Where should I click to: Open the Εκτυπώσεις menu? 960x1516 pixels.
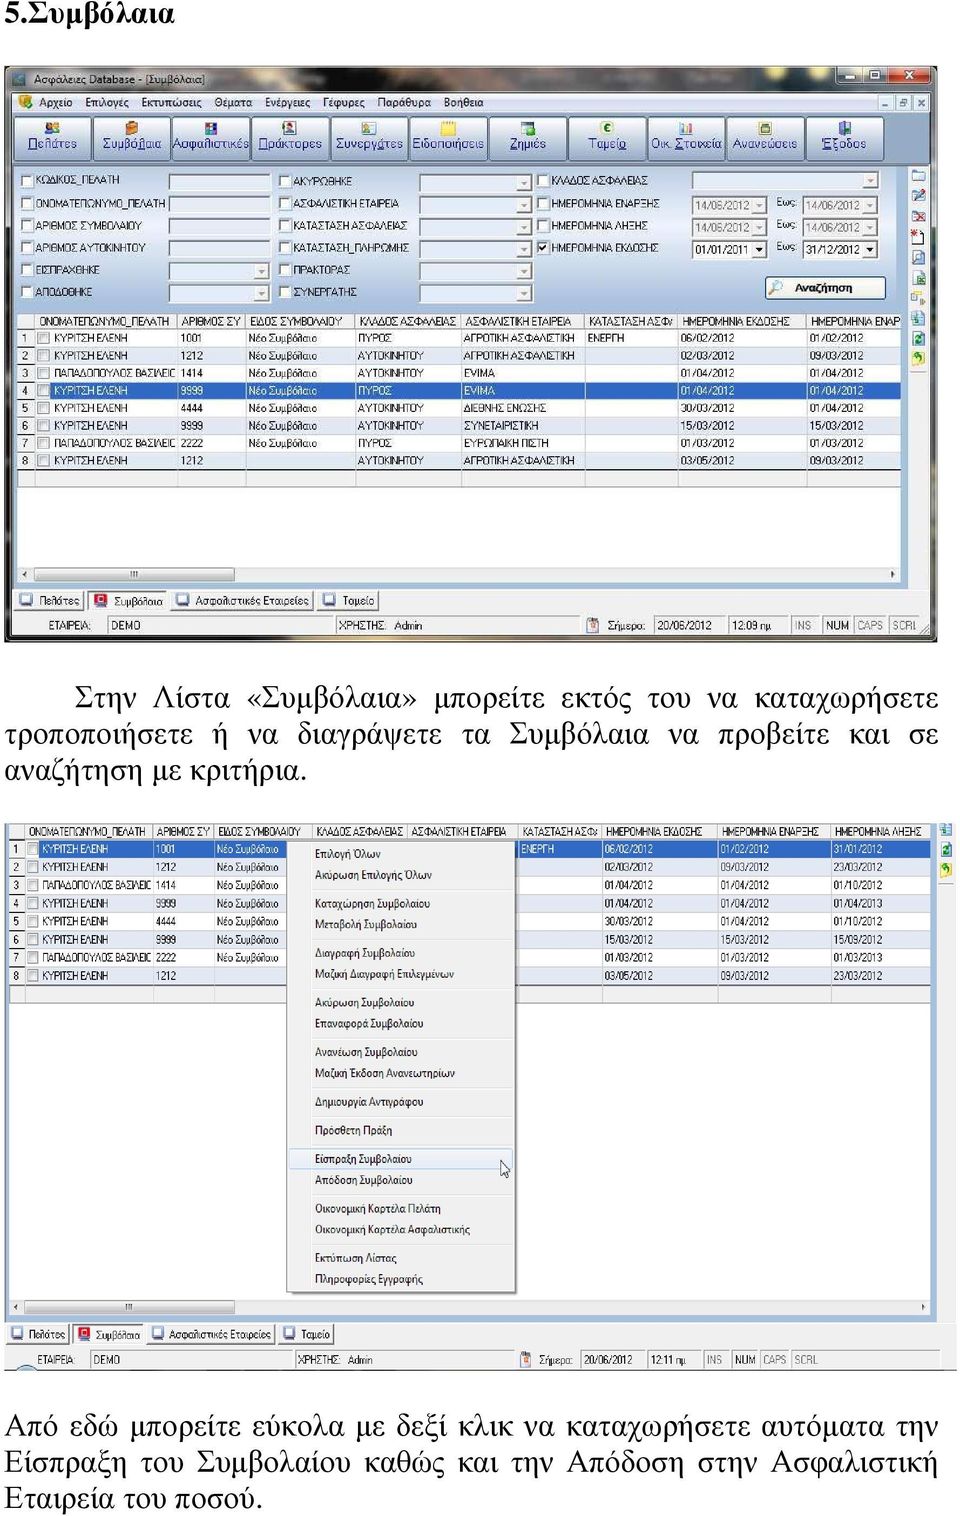(x=171, y=102)
